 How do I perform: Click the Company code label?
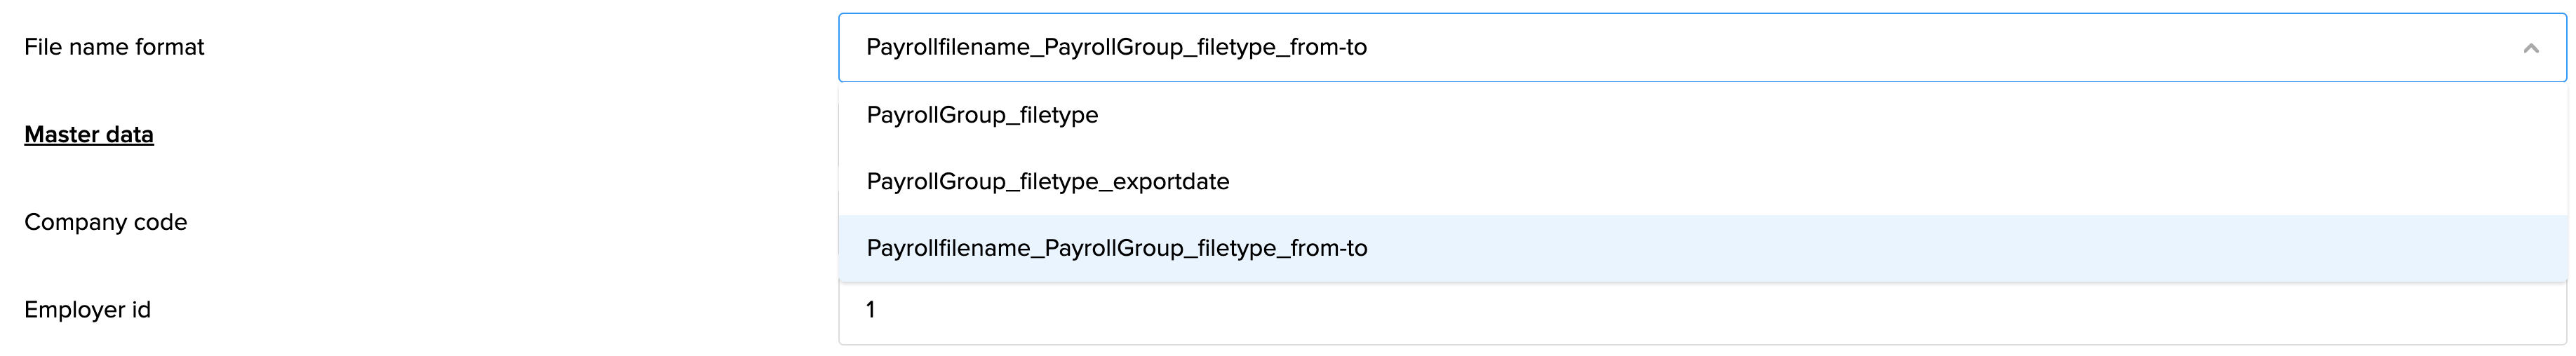pos(105,222)
